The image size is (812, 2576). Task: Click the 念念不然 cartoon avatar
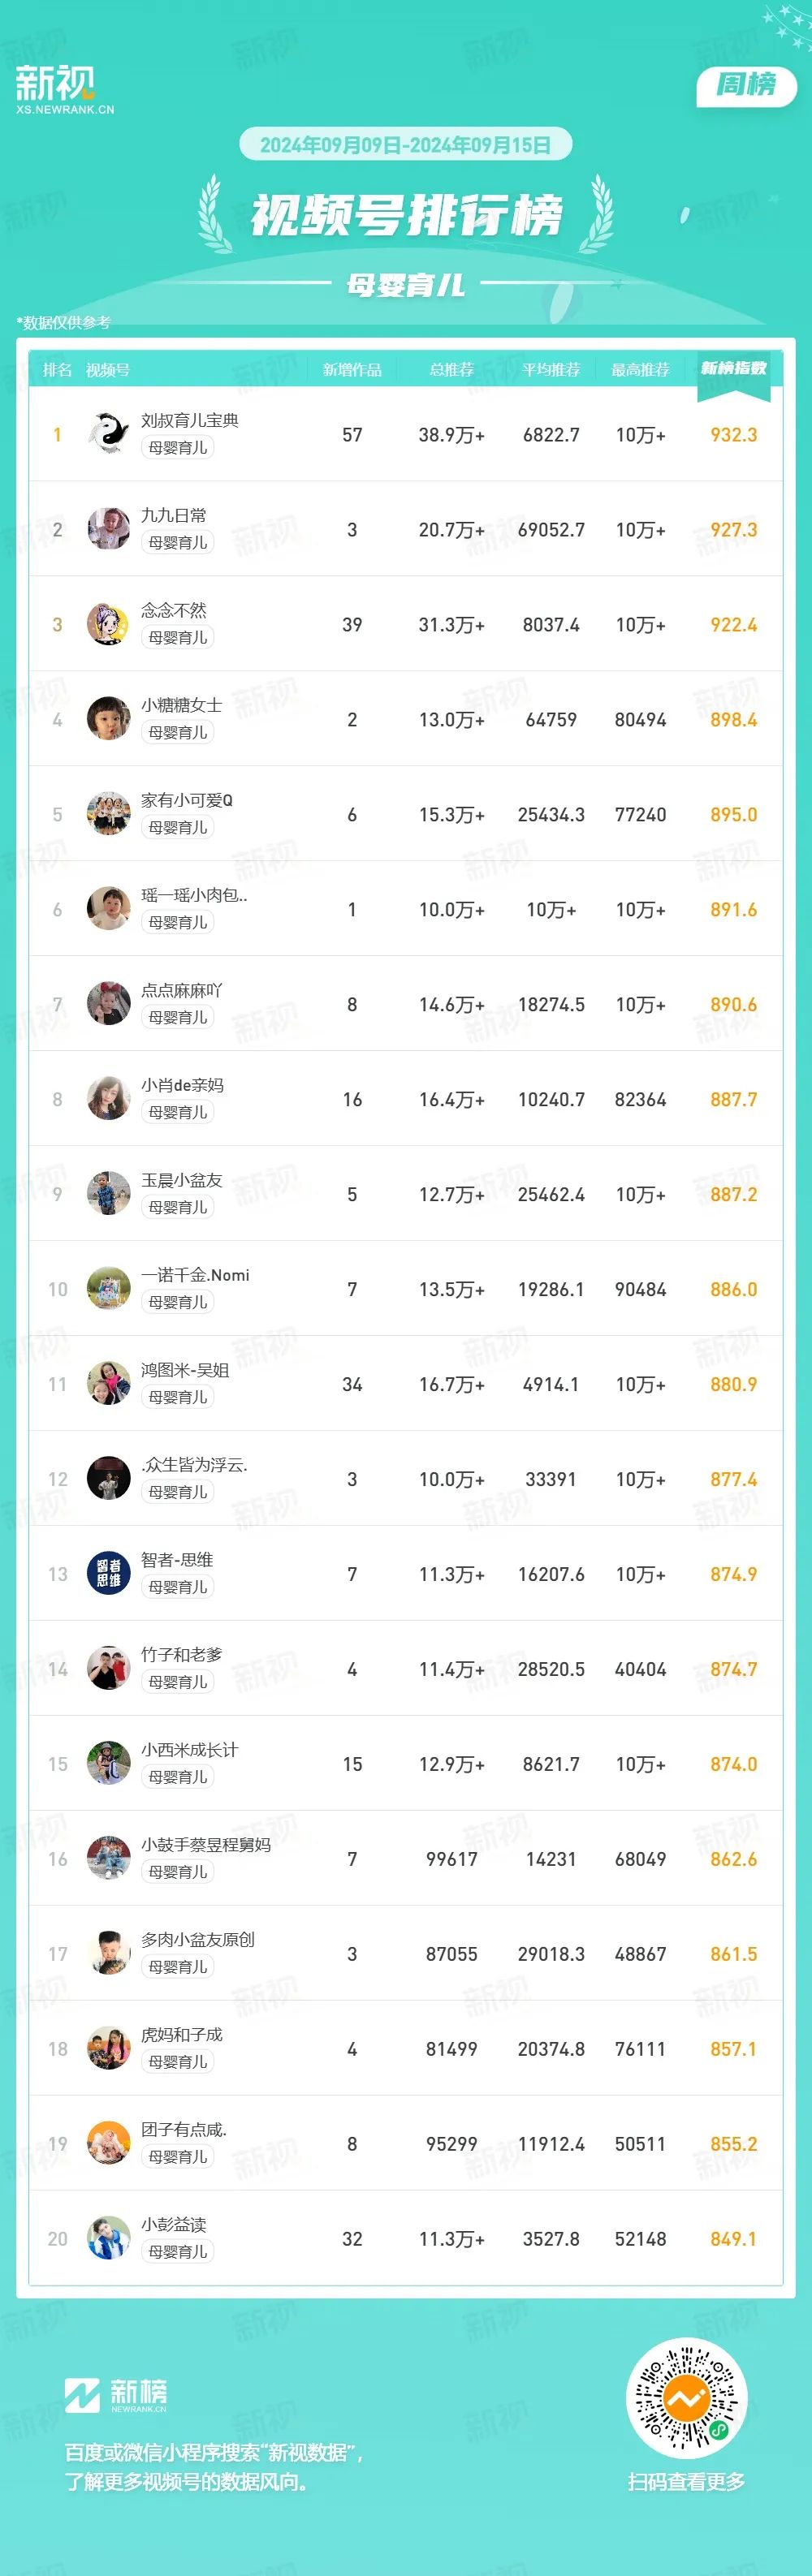(x=108, y=624)
